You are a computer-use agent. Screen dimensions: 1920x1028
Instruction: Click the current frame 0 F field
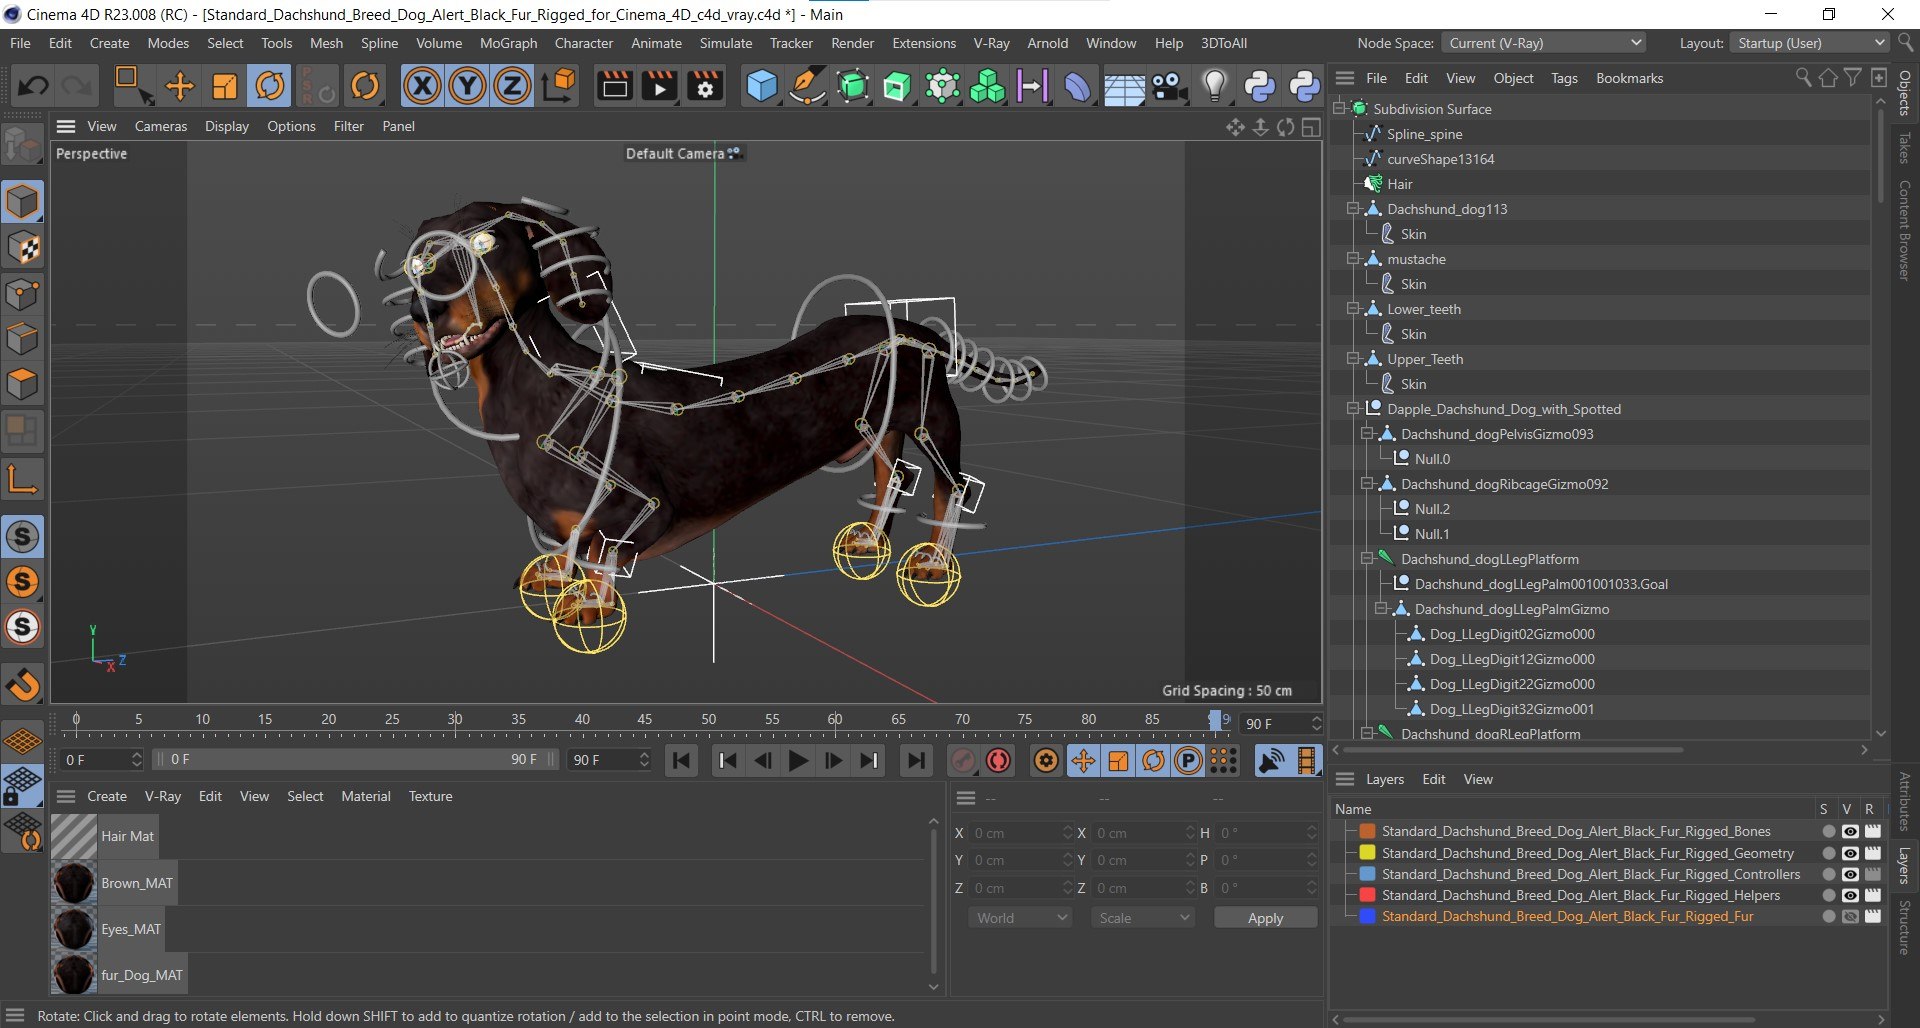tap(102, 760)
